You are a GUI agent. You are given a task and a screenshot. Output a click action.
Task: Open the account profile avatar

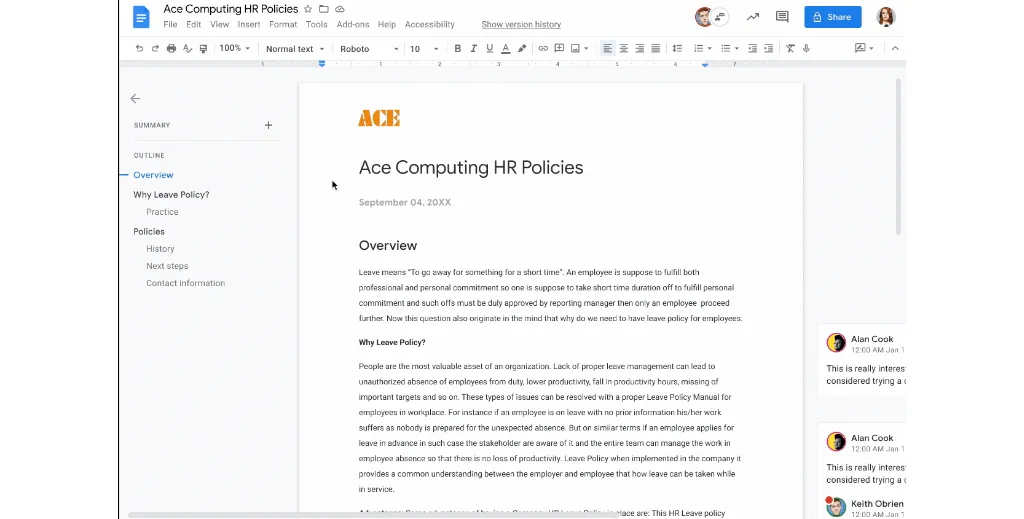(886, 17)
